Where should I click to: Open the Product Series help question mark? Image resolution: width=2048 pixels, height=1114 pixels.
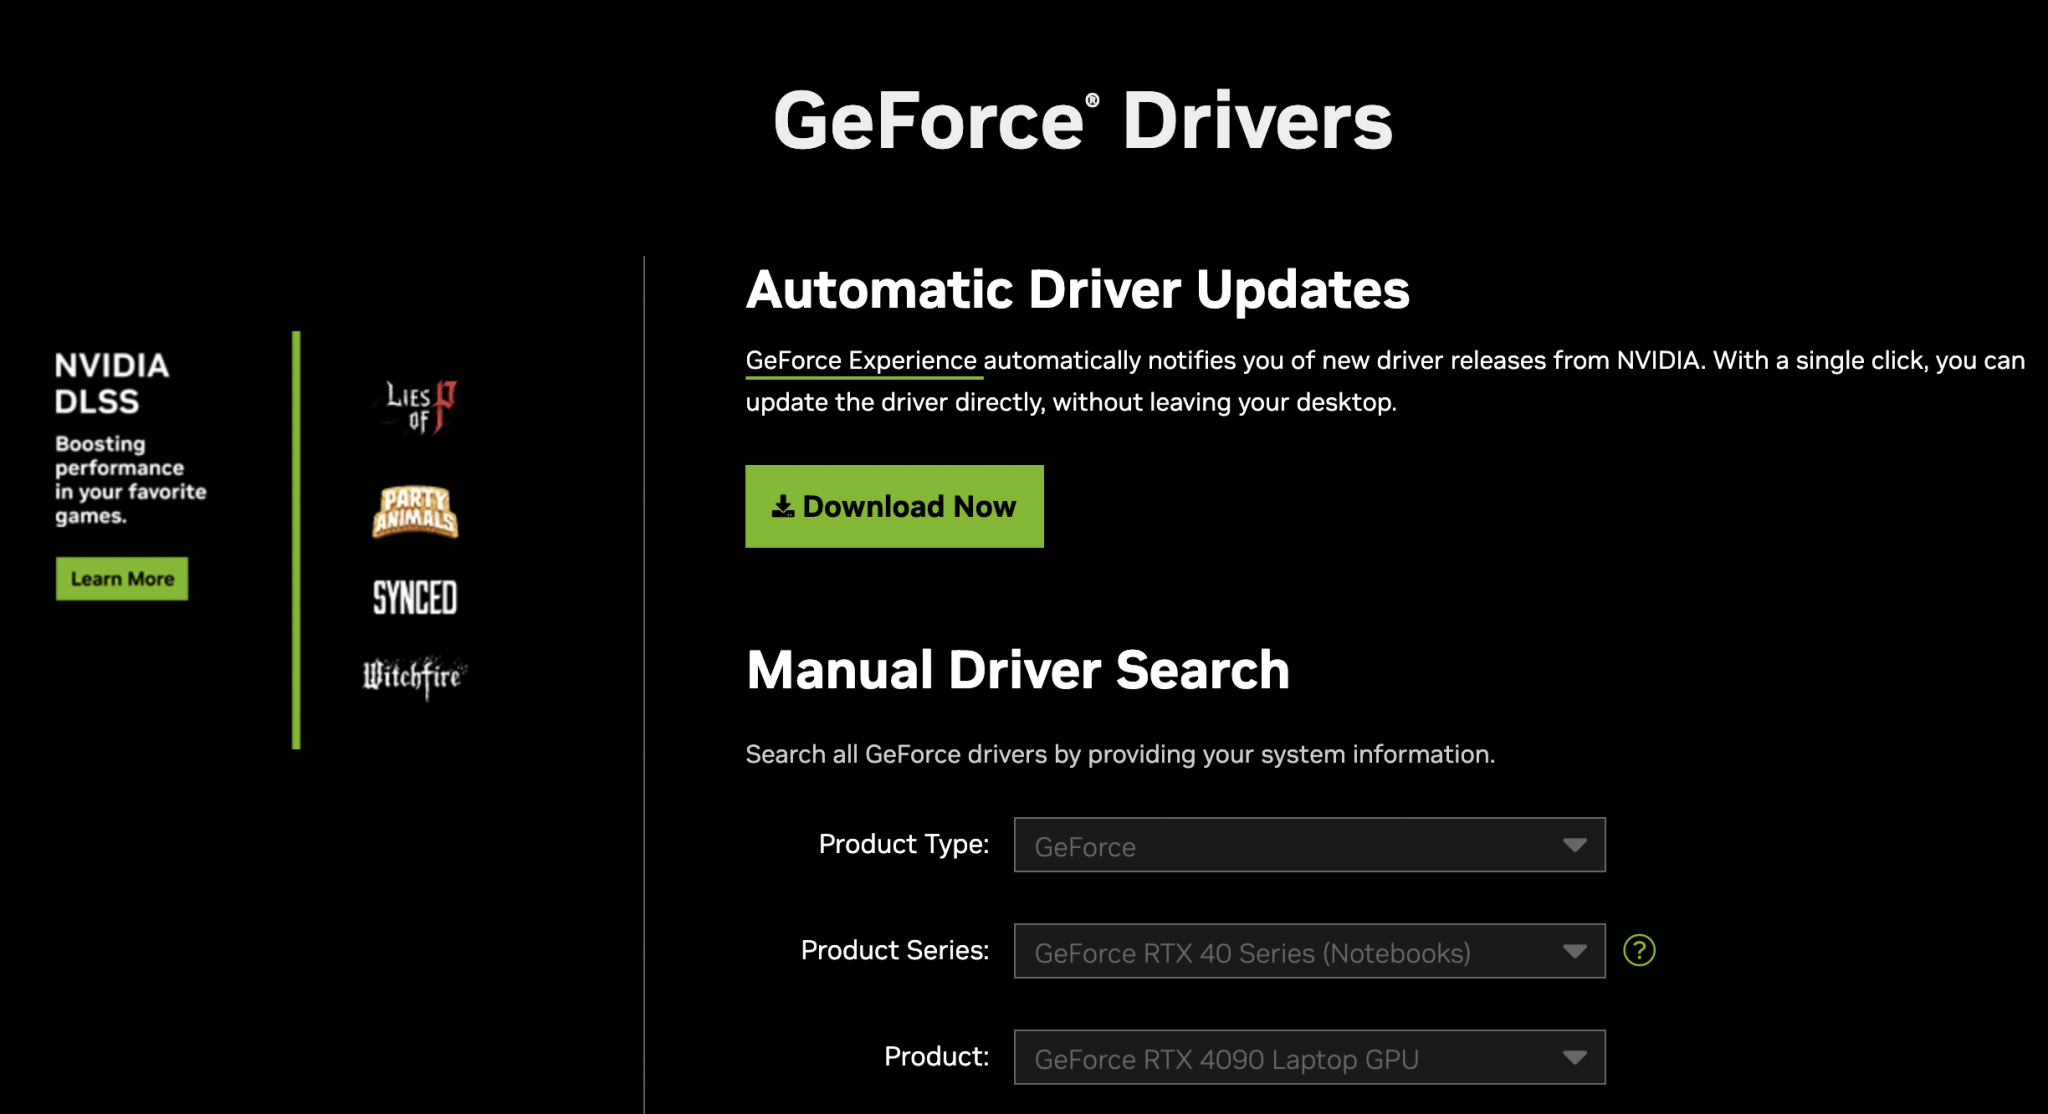(1639, 950)
